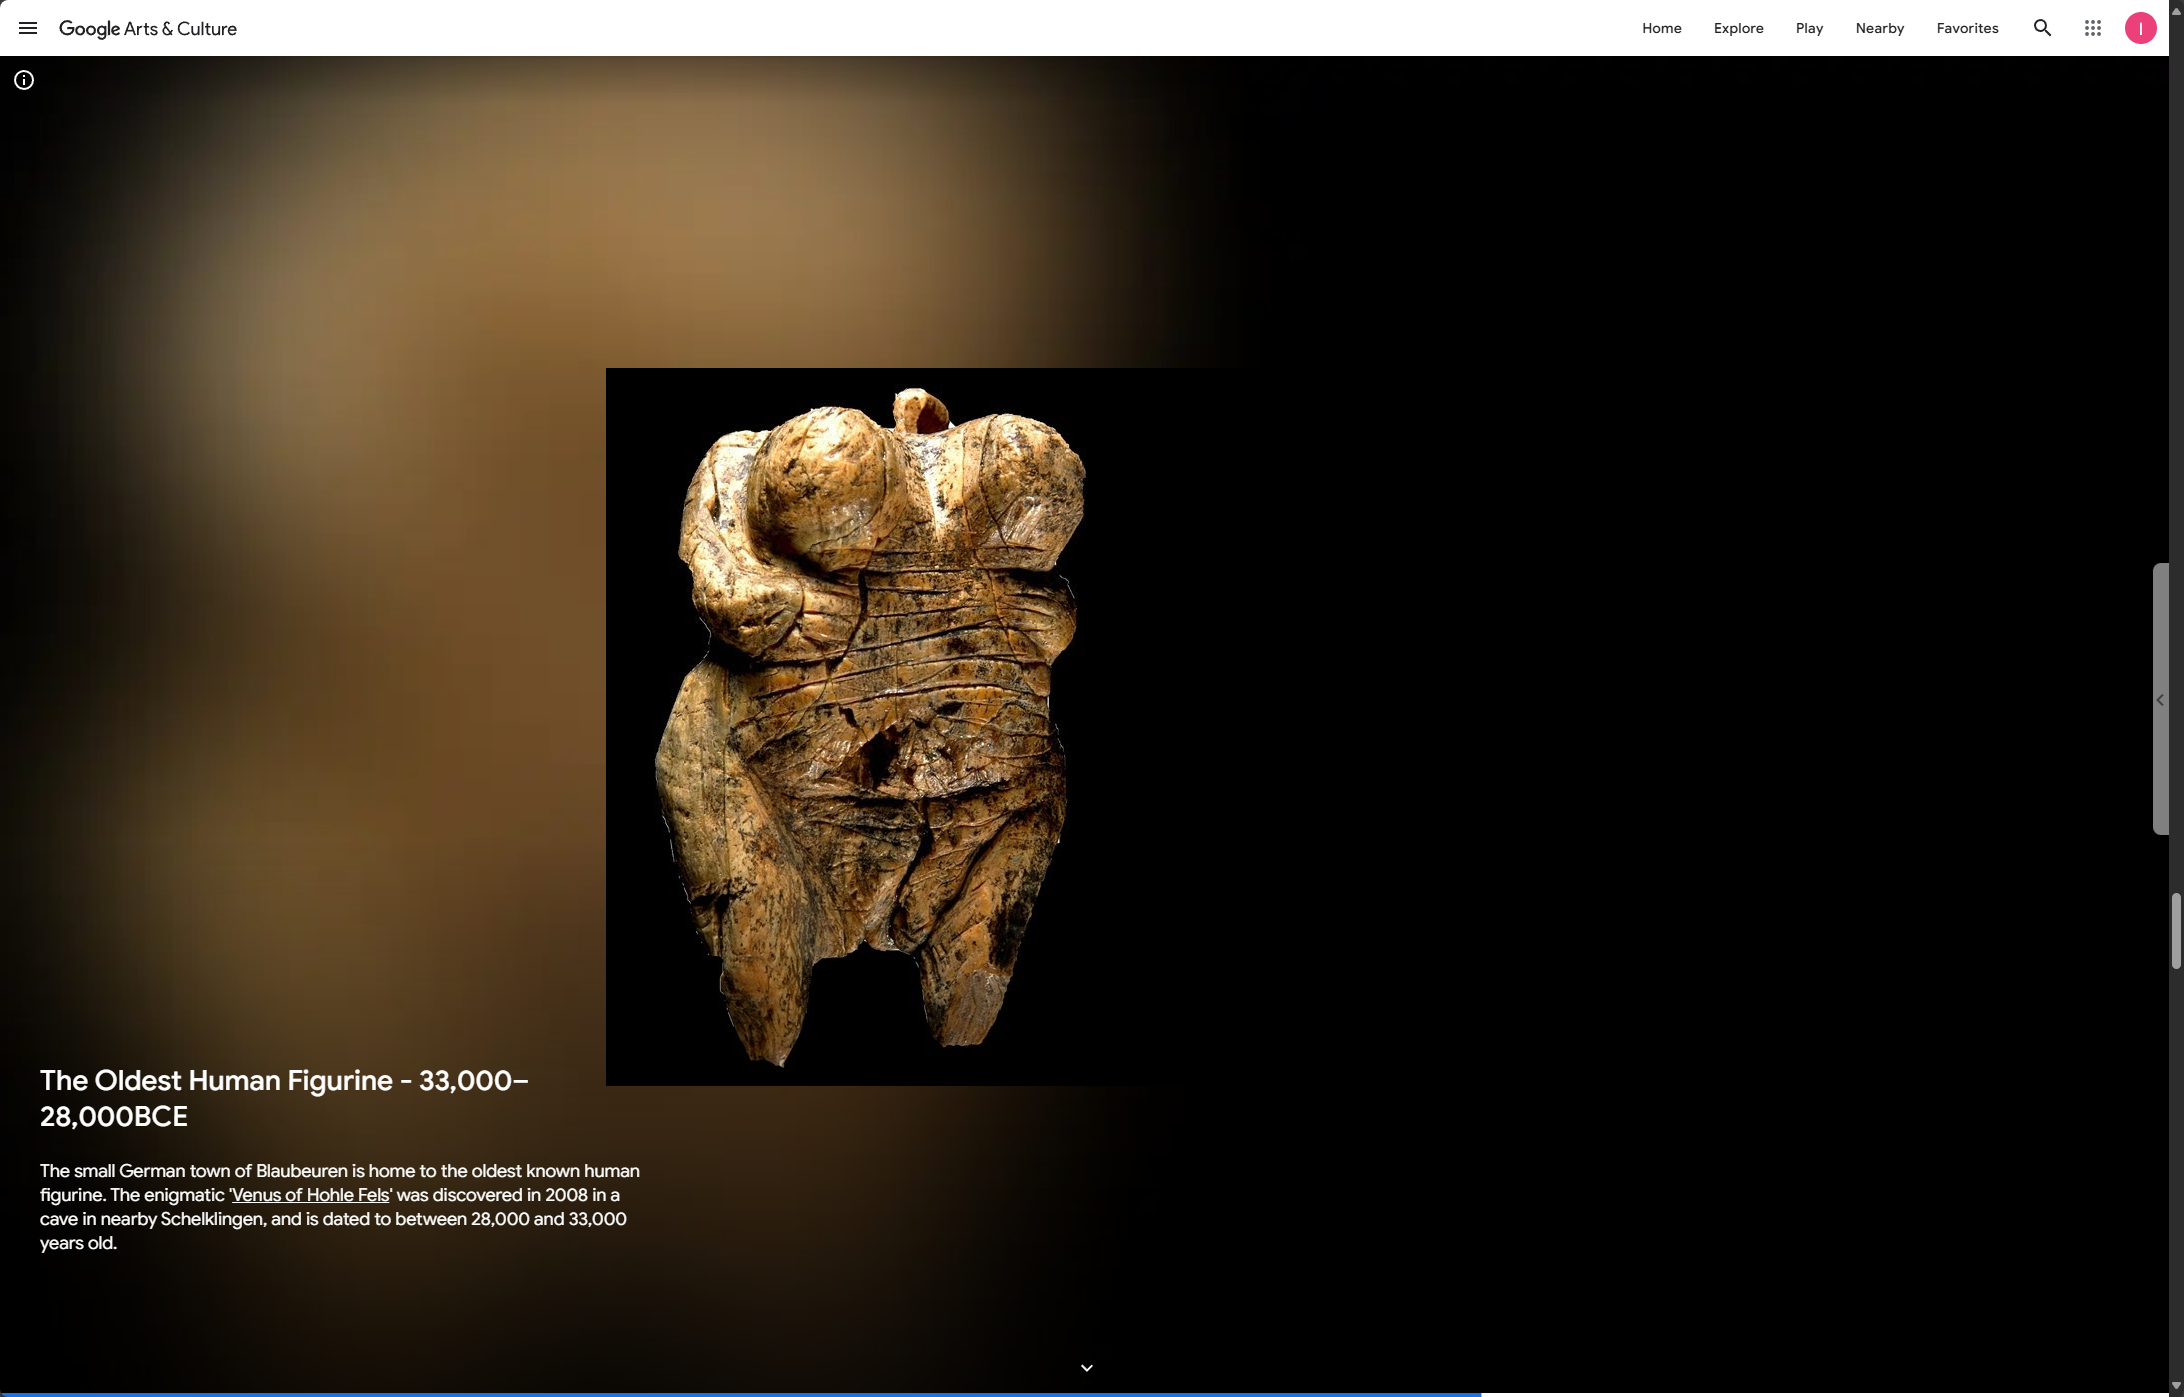The image size is (2184, 1397).
Task: Open the Explore section
Action: coord(1738,28)
